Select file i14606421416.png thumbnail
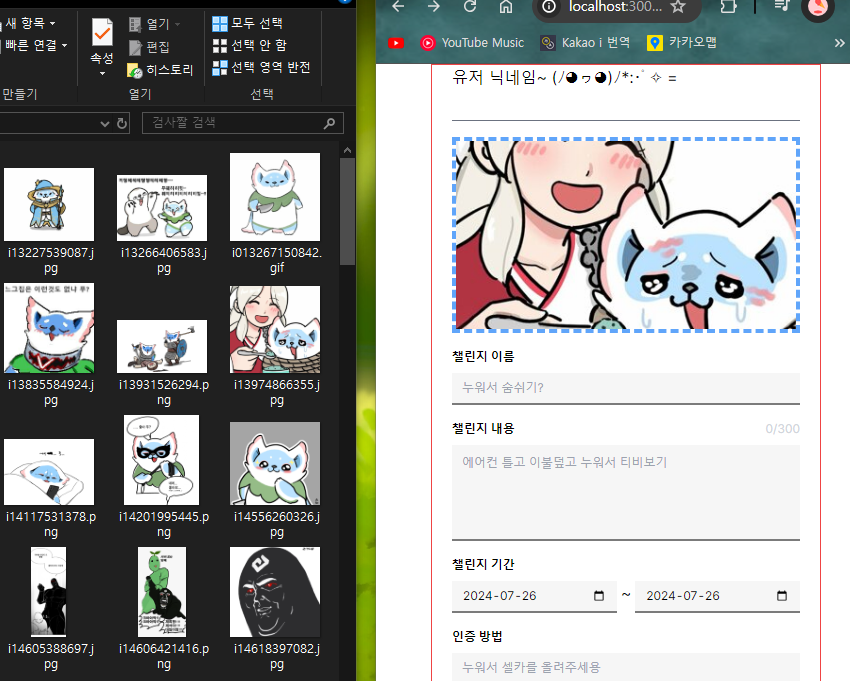Viewport: 850px width, 681px height. click(162, 592)
